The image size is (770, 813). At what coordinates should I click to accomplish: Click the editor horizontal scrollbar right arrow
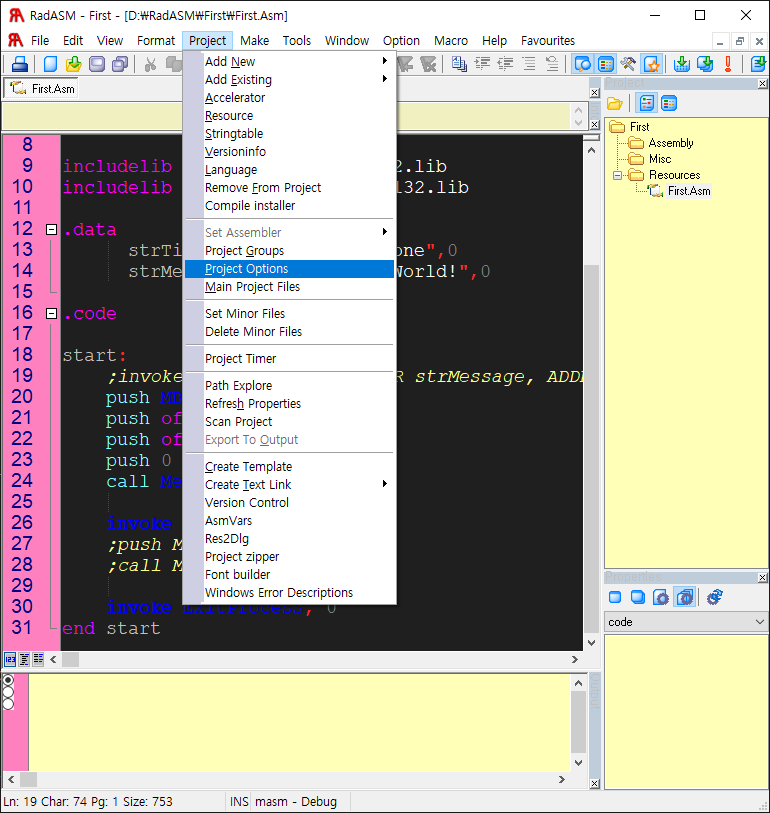575,660
